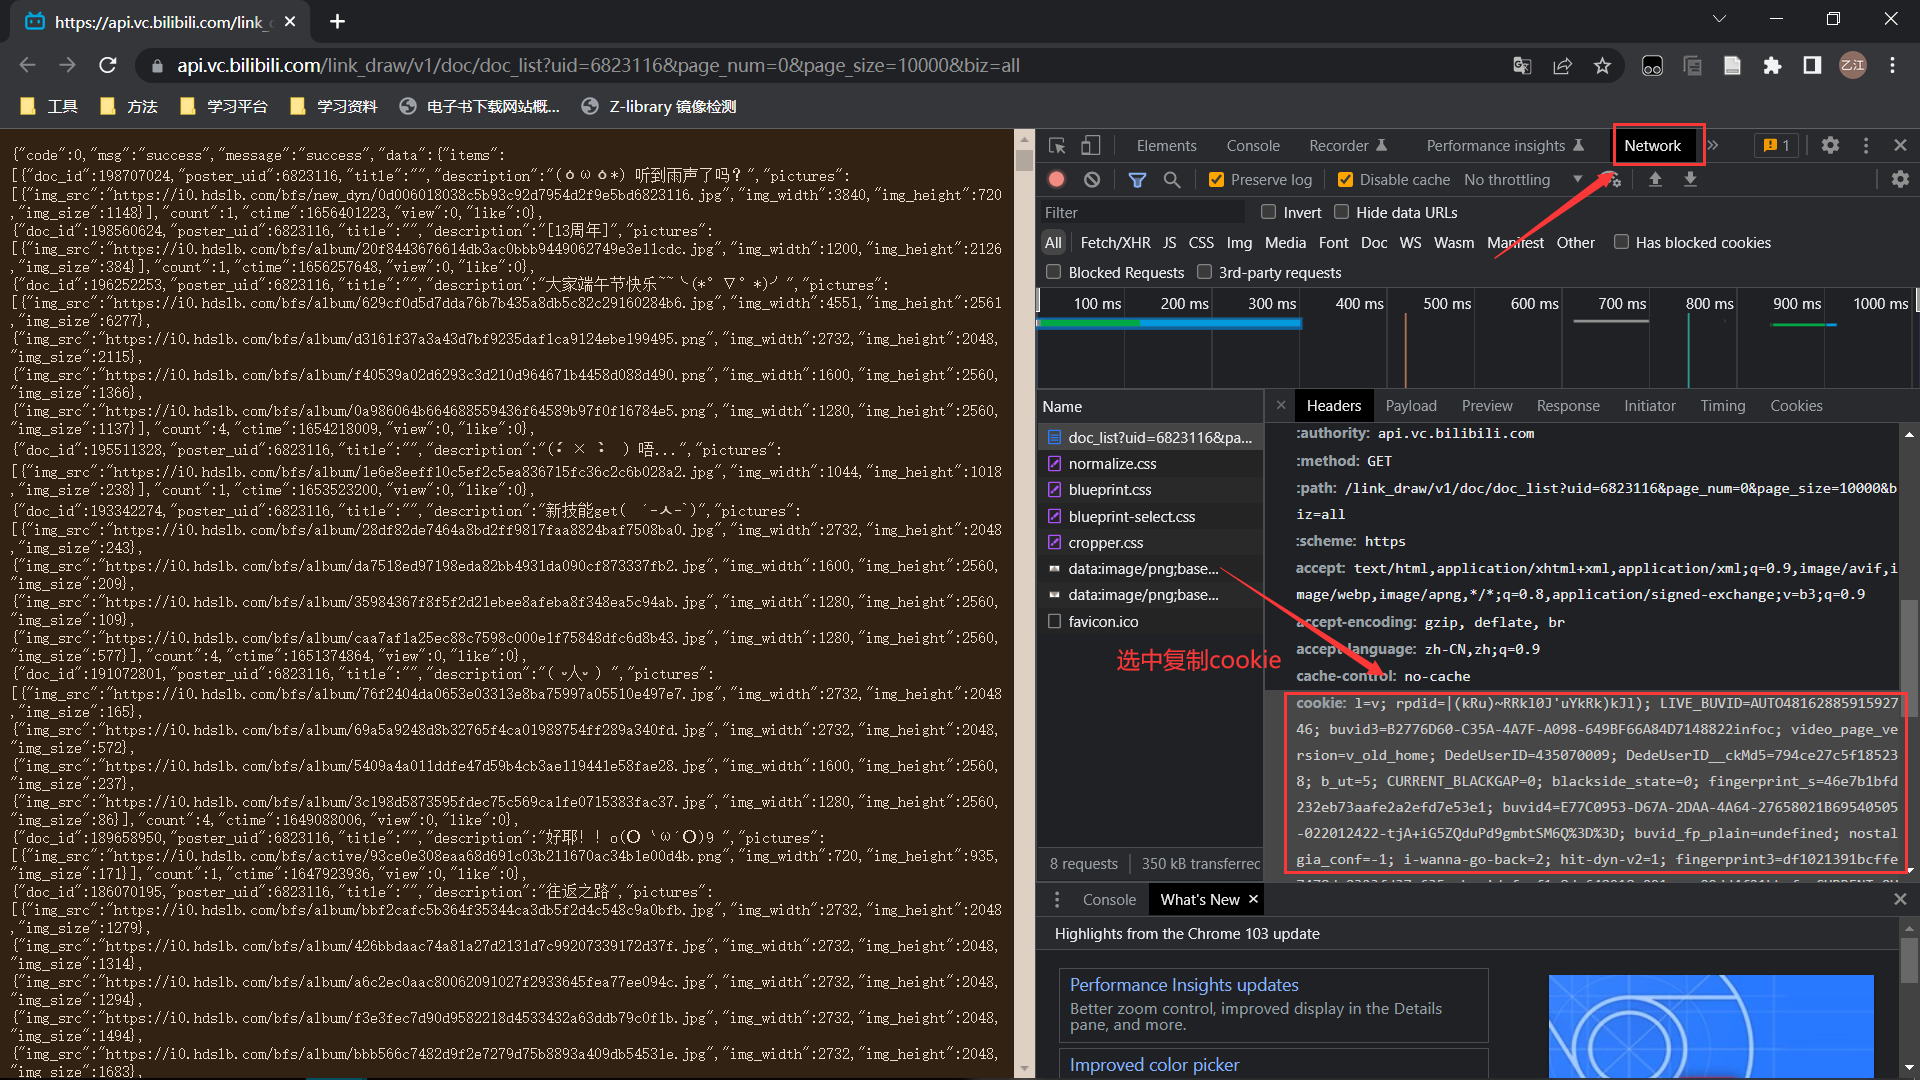Open the Response tab
Image resolution: width=1920 pixels, height=1080 pixels.
(1568, 406)
